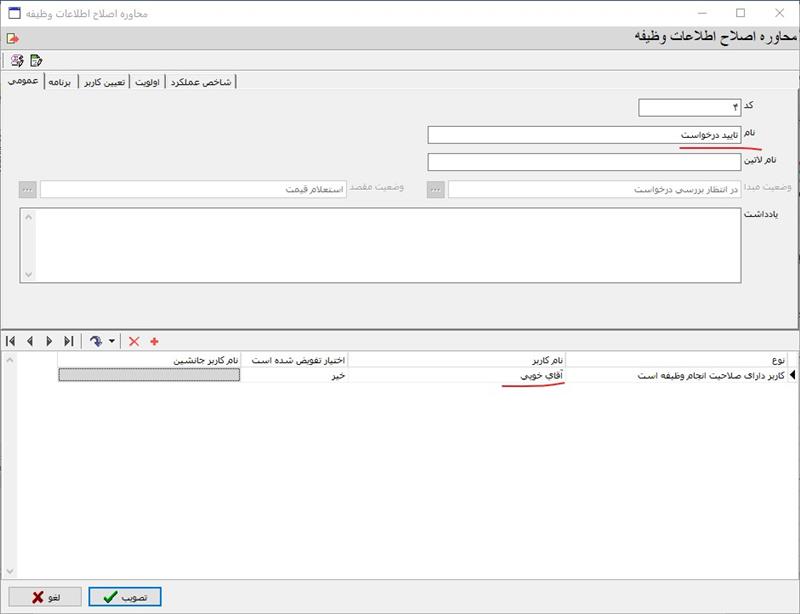Click inside the نام لاتین input field
800x614 pixels.
coord(584,162)
